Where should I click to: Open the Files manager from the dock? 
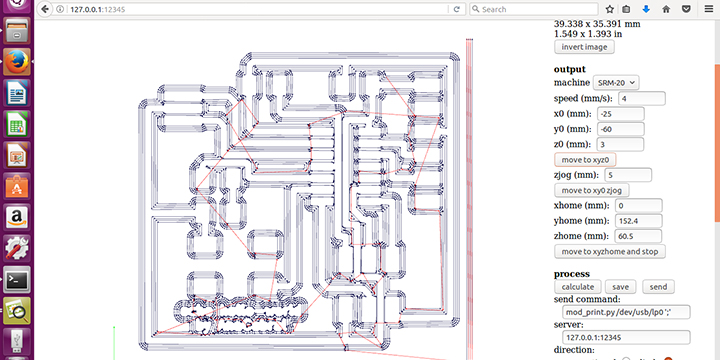(x=17, y=32)
